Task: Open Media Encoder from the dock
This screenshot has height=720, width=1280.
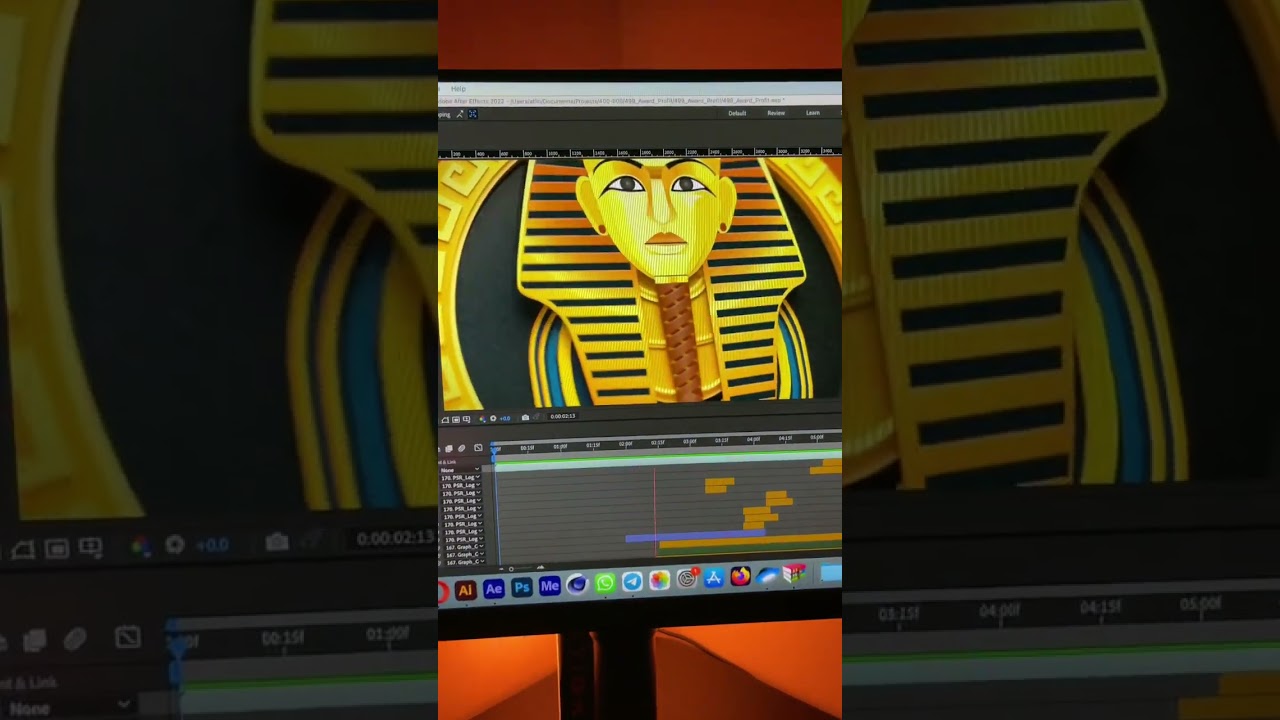Action: 550,585
